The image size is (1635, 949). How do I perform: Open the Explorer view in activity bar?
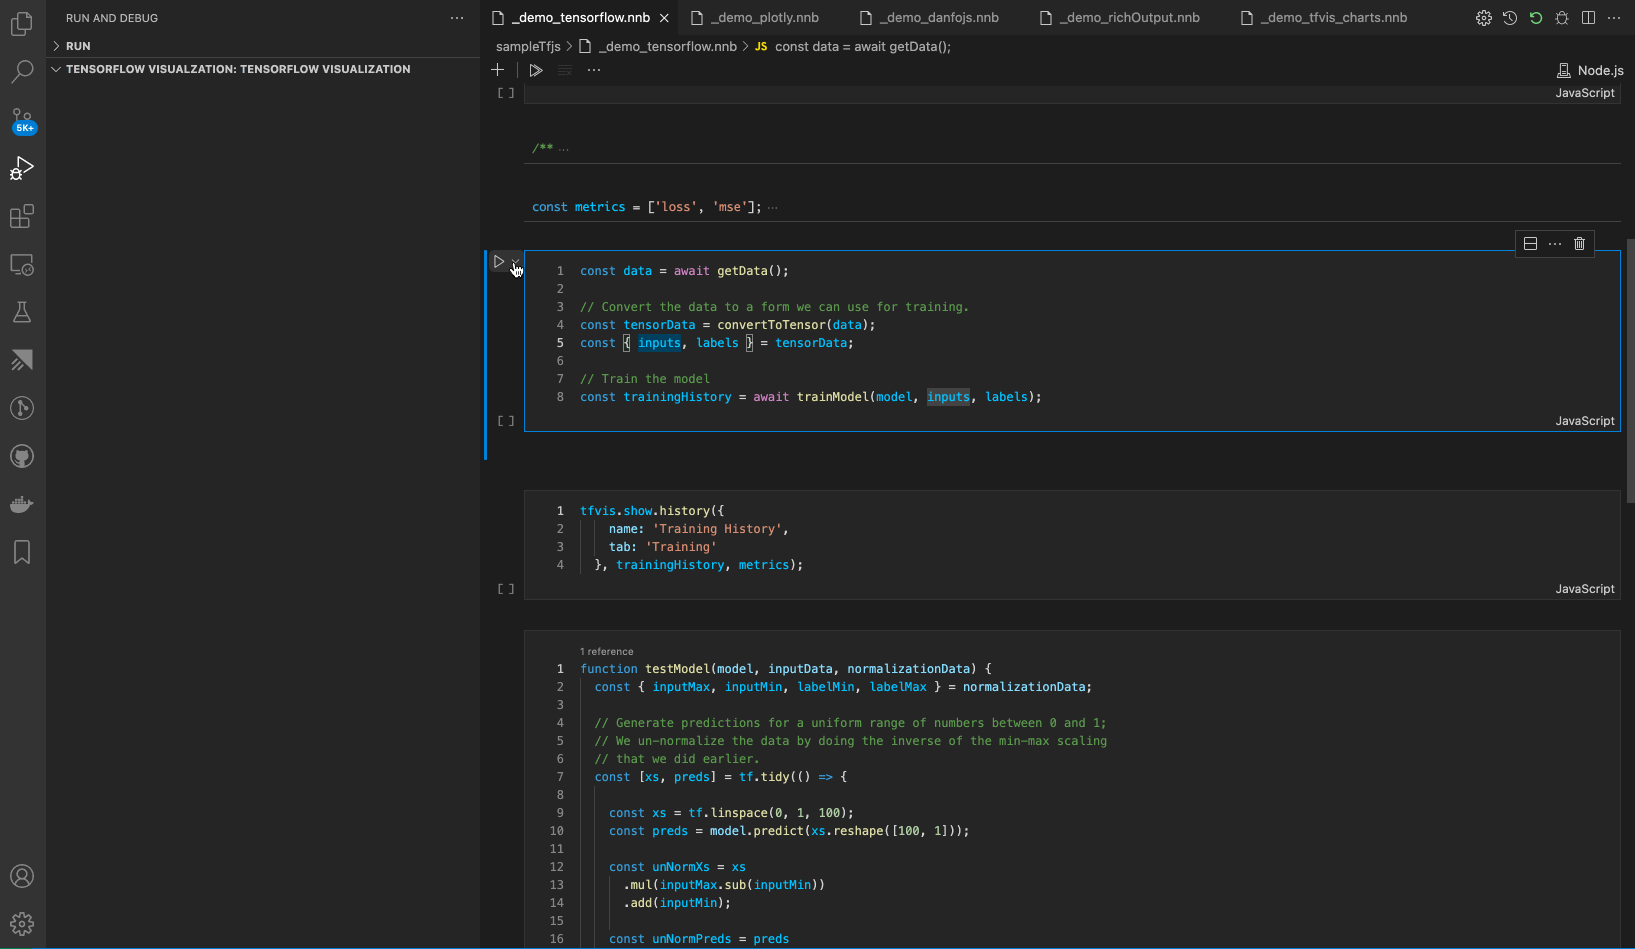pyautogui.click(x=22, y=23)
